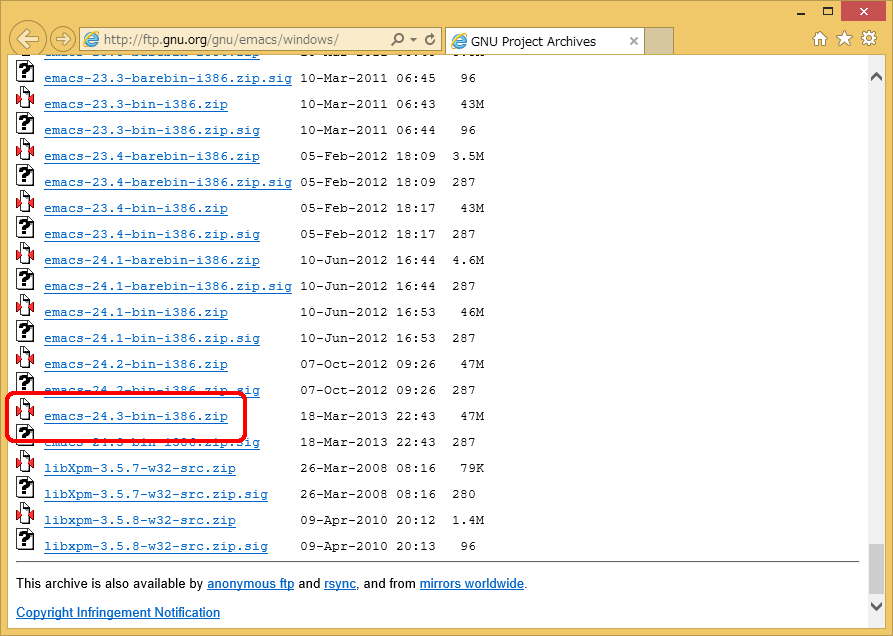Click file icon beside libXpm-3.5.7-w32-src.zip.sig

(x=25, y=487)
